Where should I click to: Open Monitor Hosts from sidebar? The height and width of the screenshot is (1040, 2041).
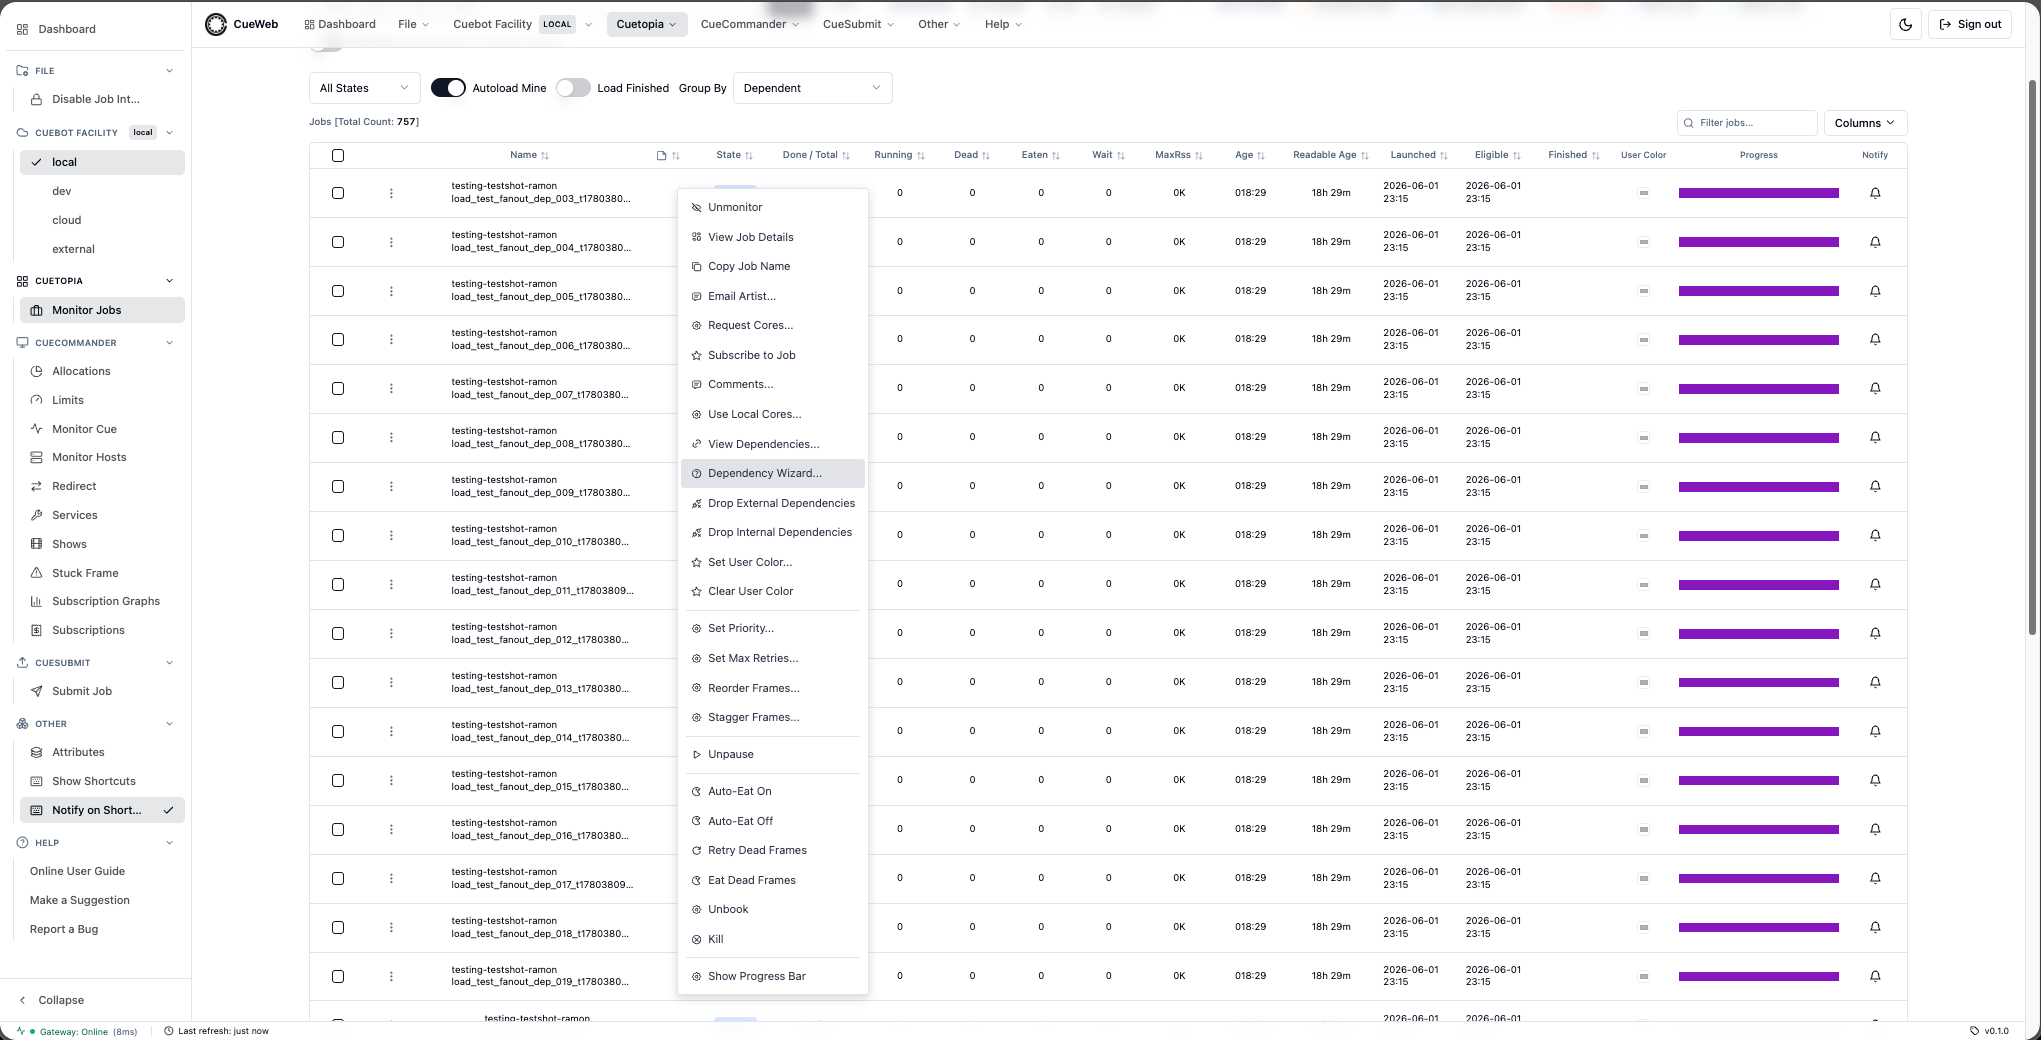click(x=89, y=457)
